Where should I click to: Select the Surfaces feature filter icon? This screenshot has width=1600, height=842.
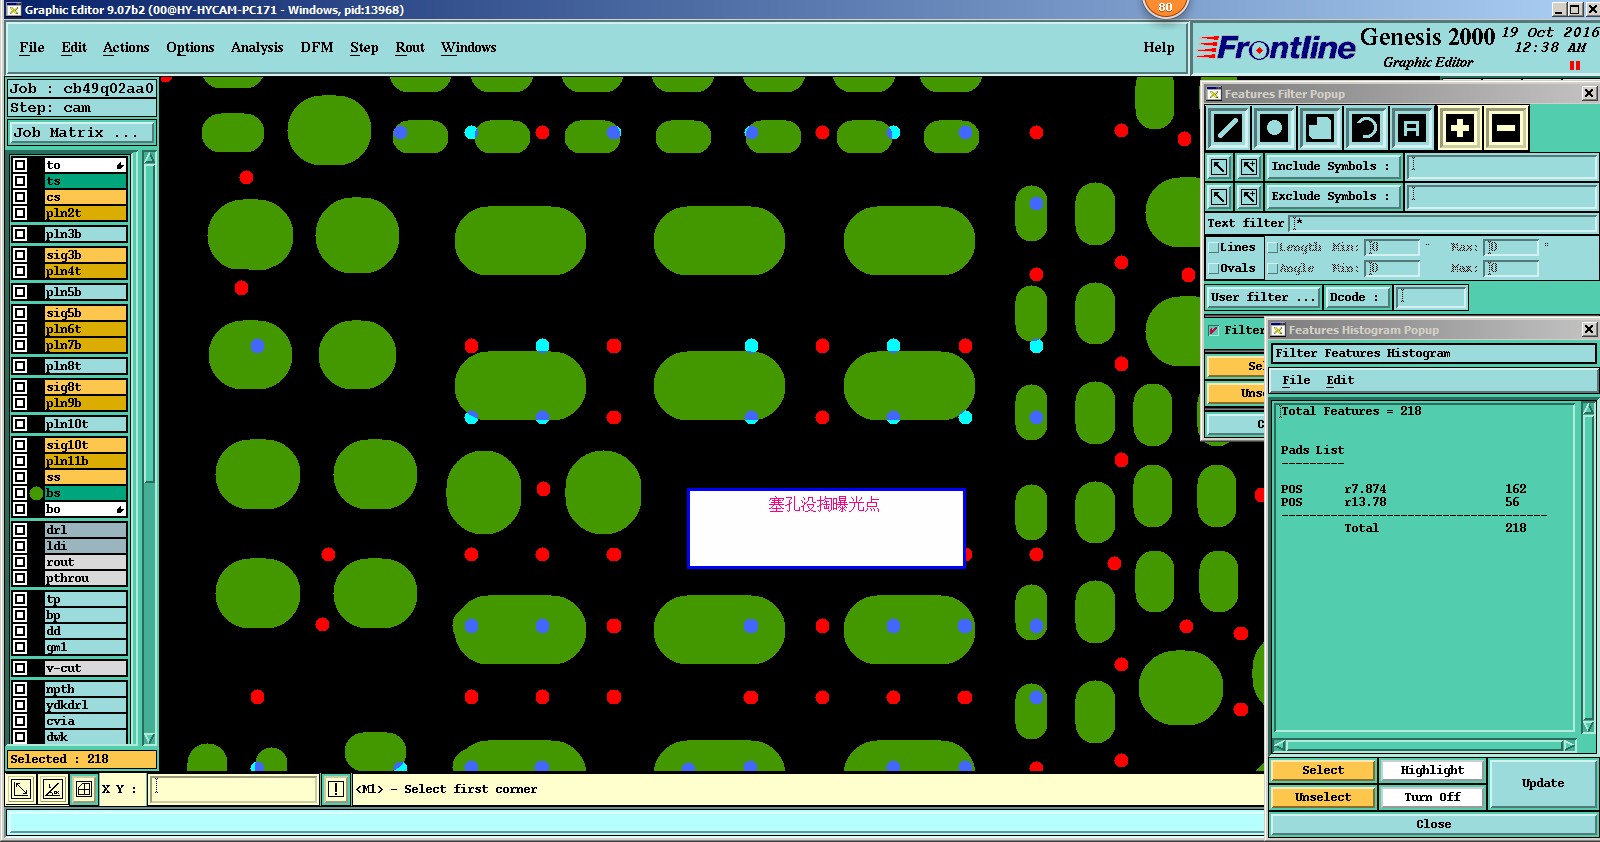click(x=1320, y=128)
